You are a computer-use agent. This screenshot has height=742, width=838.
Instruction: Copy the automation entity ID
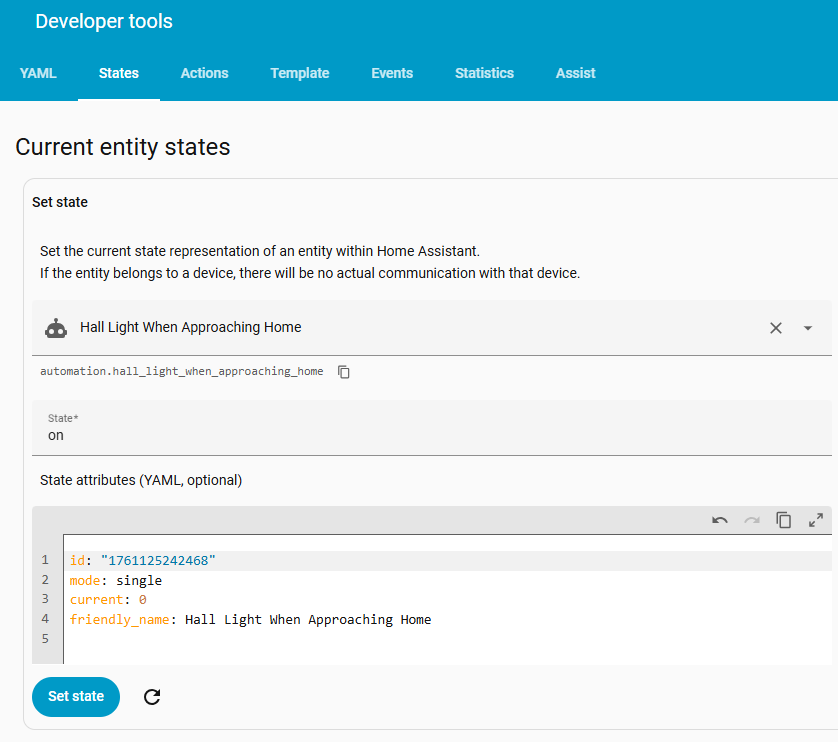coord(344,372)
